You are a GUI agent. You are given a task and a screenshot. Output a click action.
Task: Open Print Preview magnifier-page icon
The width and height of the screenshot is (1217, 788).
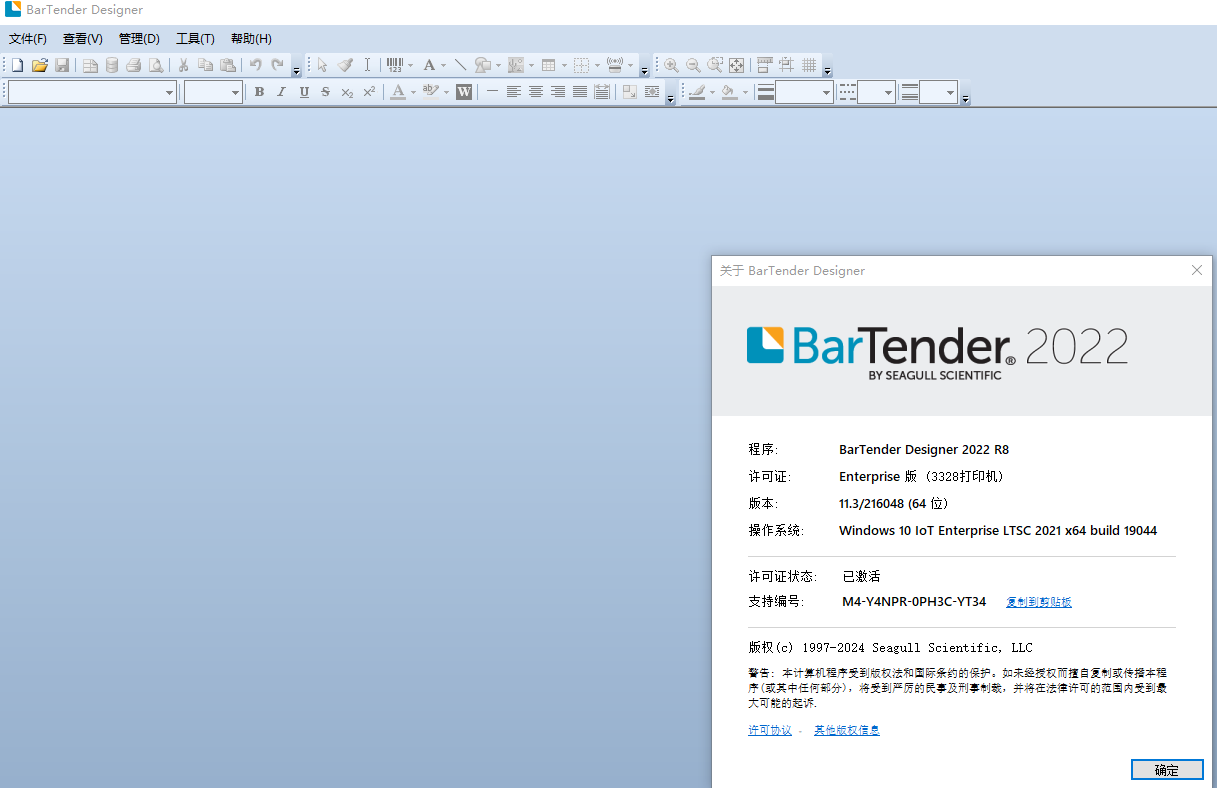[x=156, y=65]
